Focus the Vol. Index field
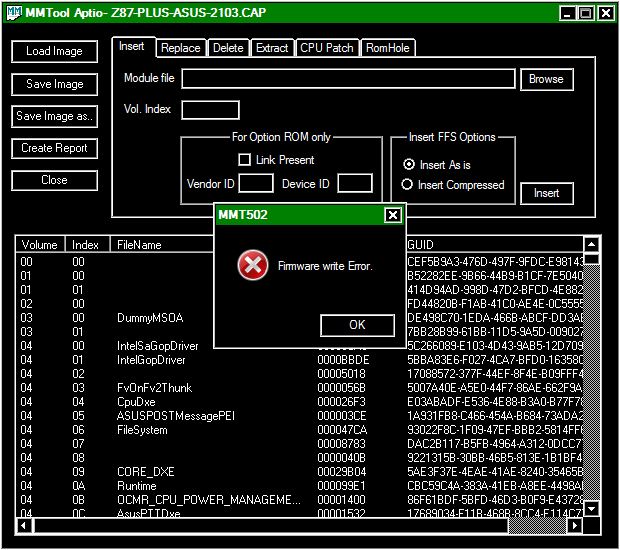This screenshot has height=550, width=620. [210, 110]
